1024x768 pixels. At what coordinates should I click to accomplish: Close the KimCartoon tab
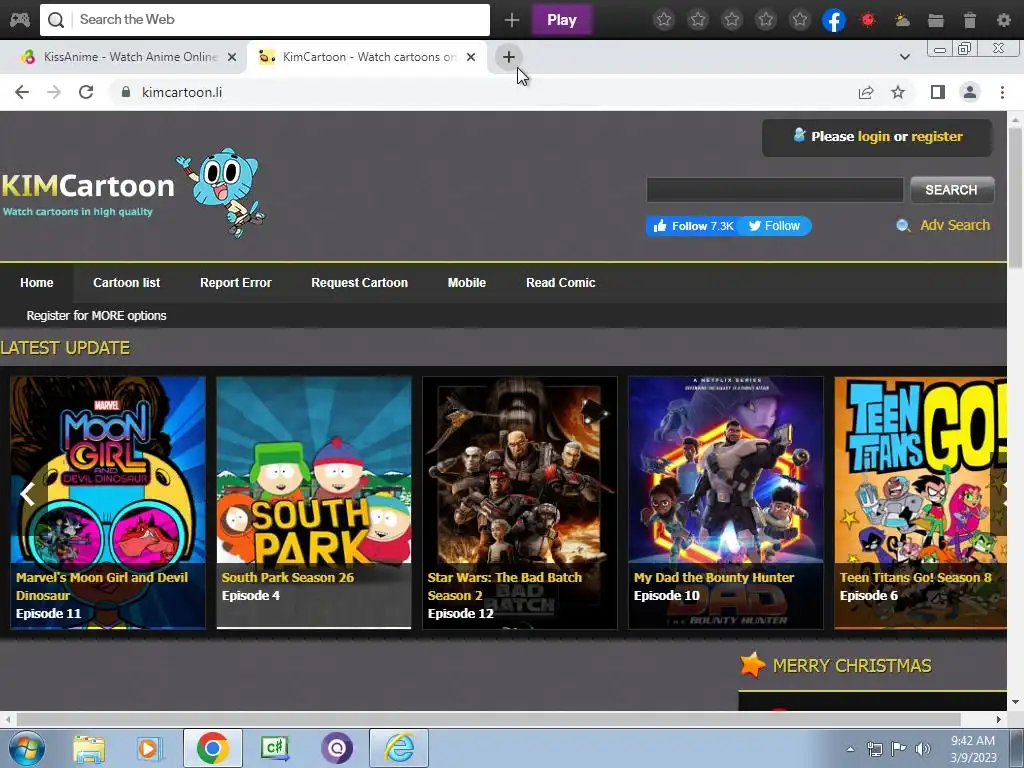(471, 57)
